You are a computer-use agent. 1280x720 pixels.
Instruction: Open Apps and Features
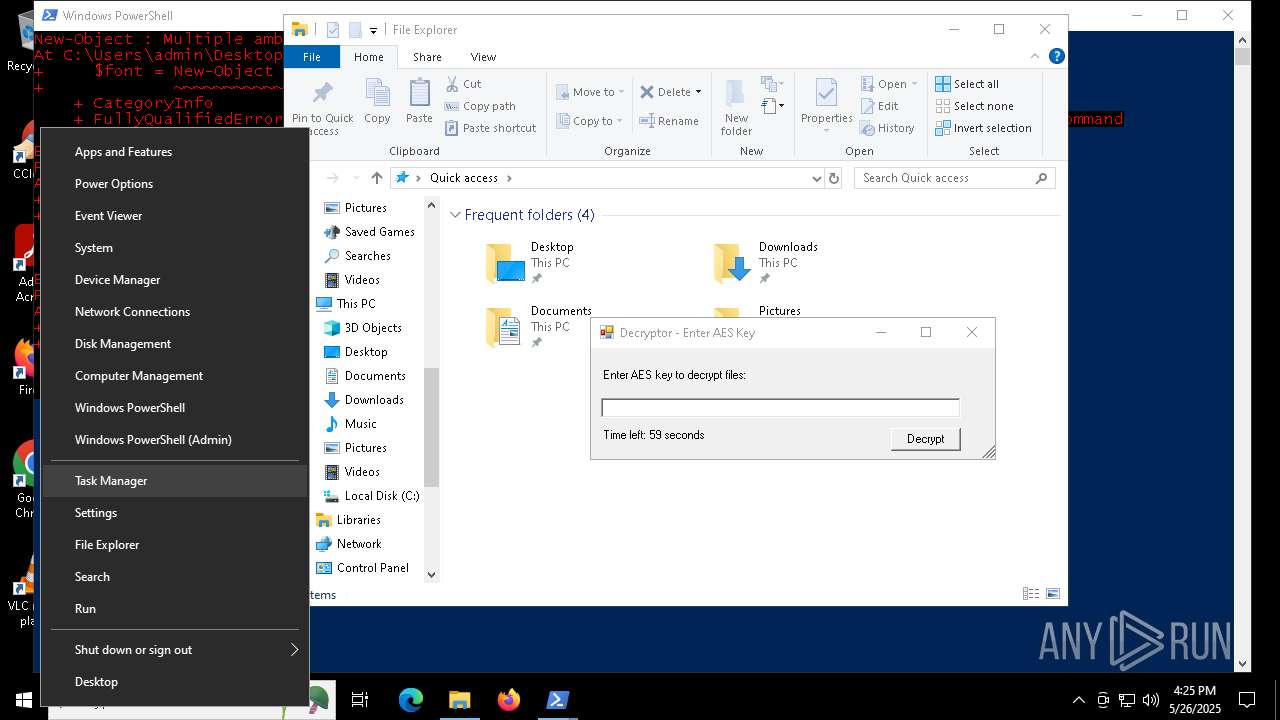click(175, 152)
